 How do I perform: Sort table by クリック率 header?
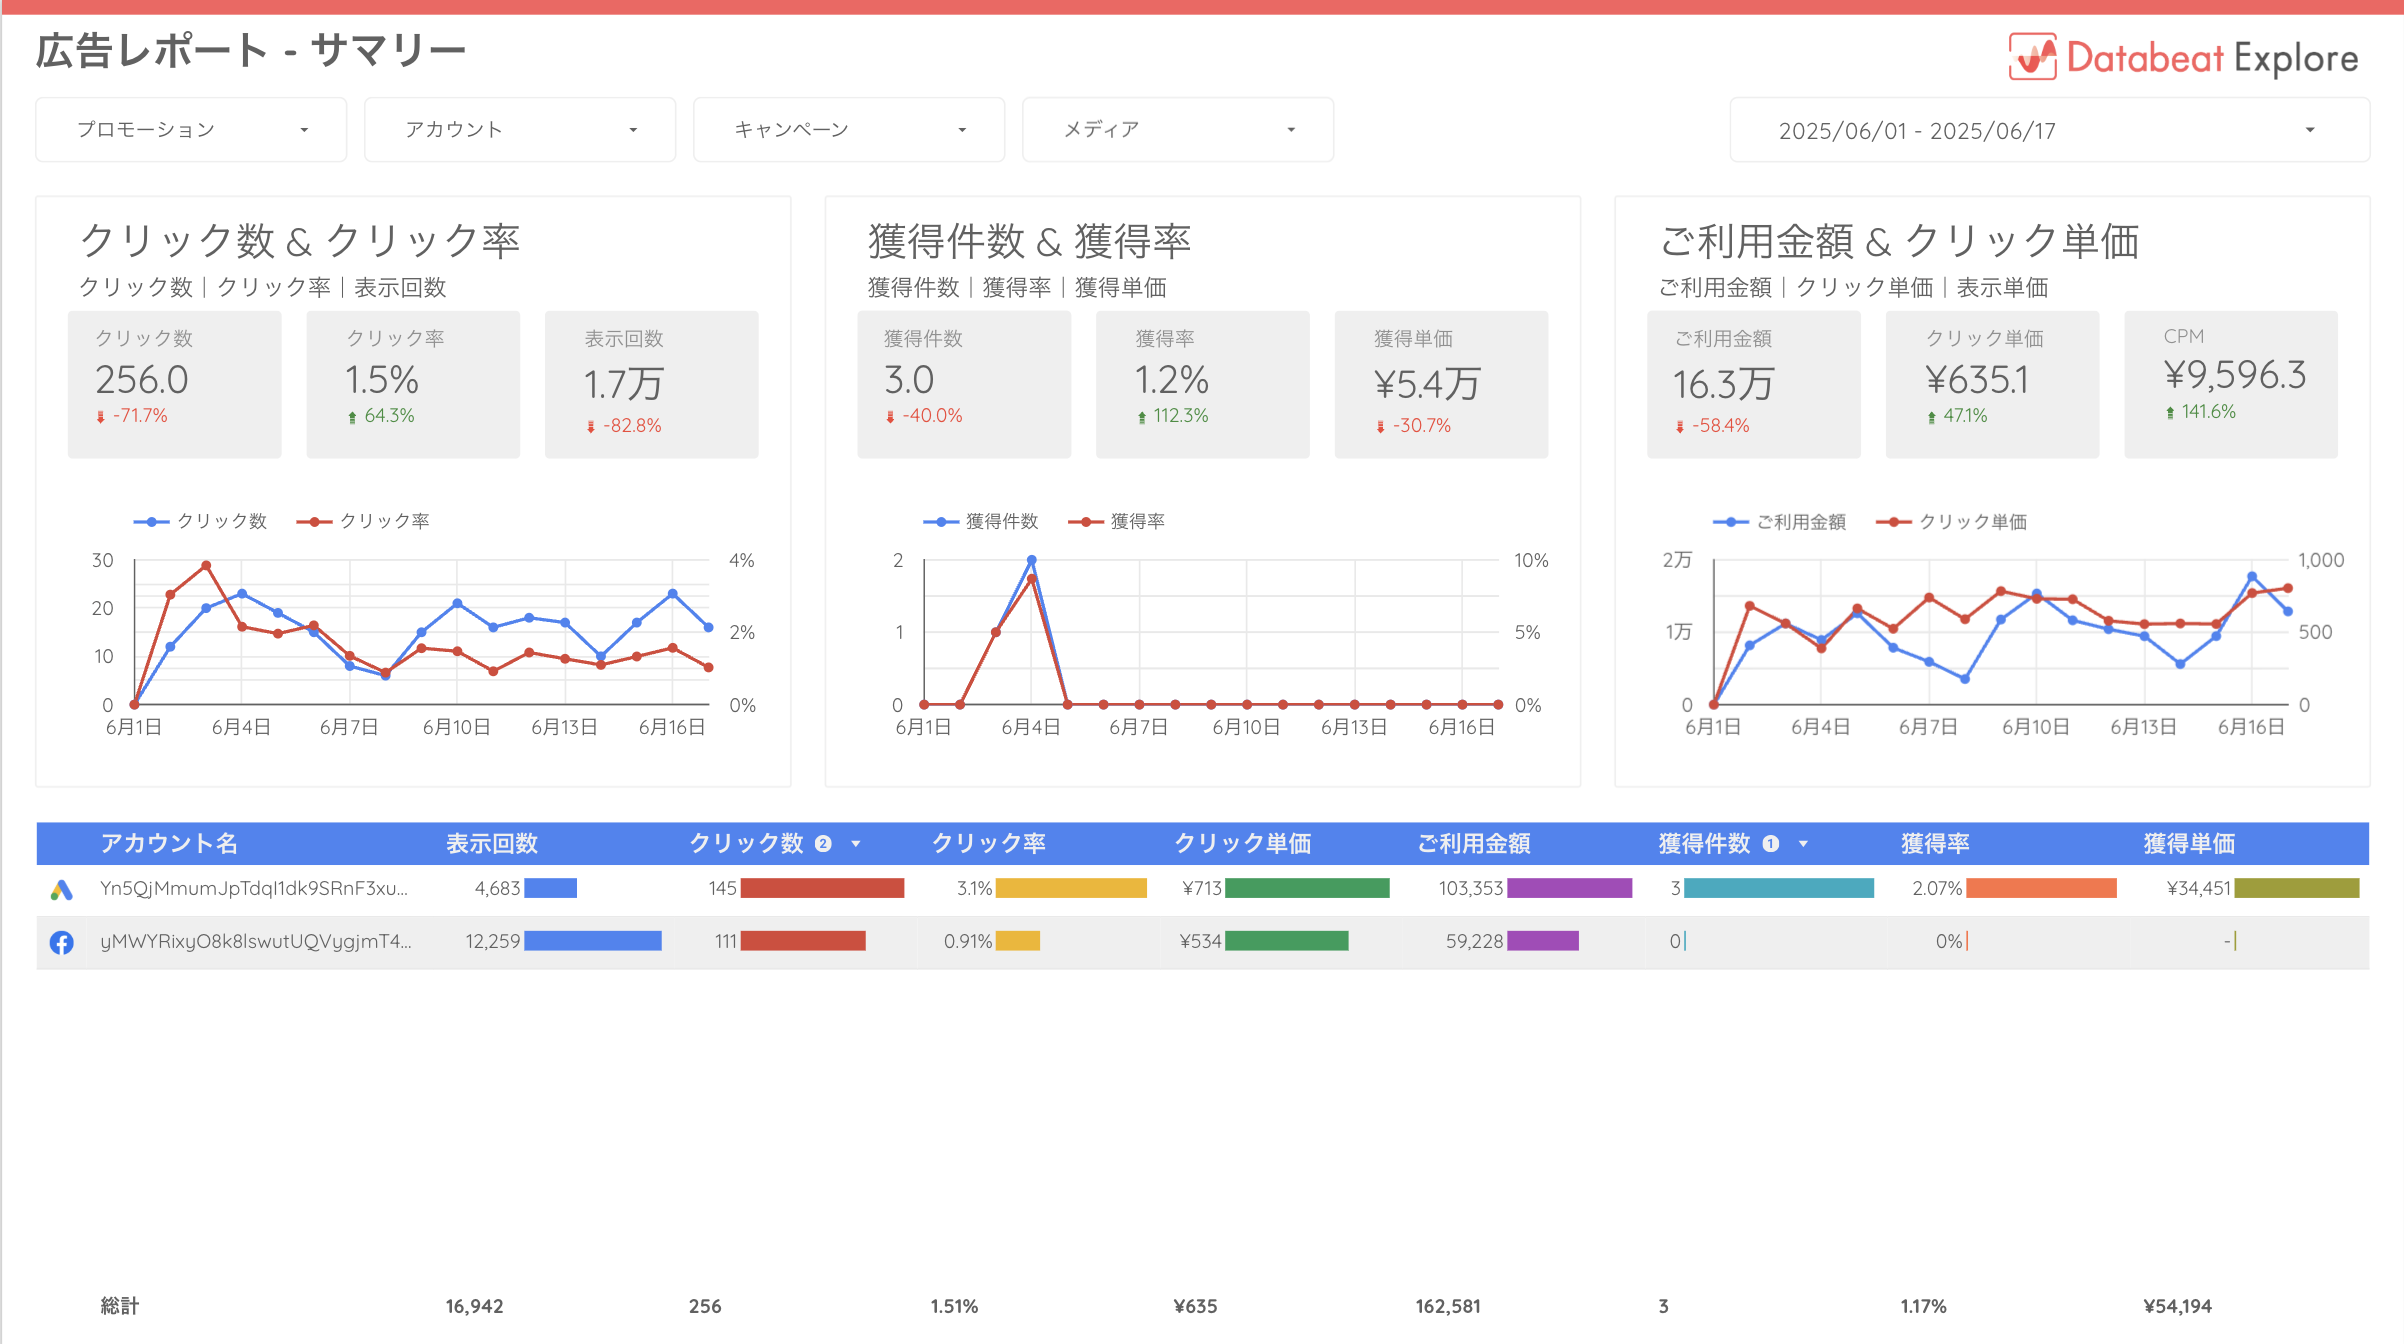point(989,844)
